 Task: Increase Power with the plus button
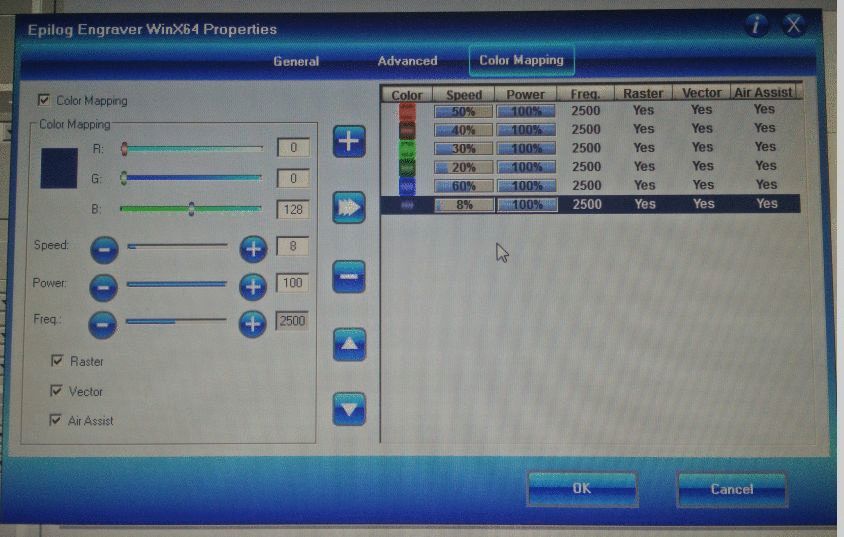tap(252, 286)
